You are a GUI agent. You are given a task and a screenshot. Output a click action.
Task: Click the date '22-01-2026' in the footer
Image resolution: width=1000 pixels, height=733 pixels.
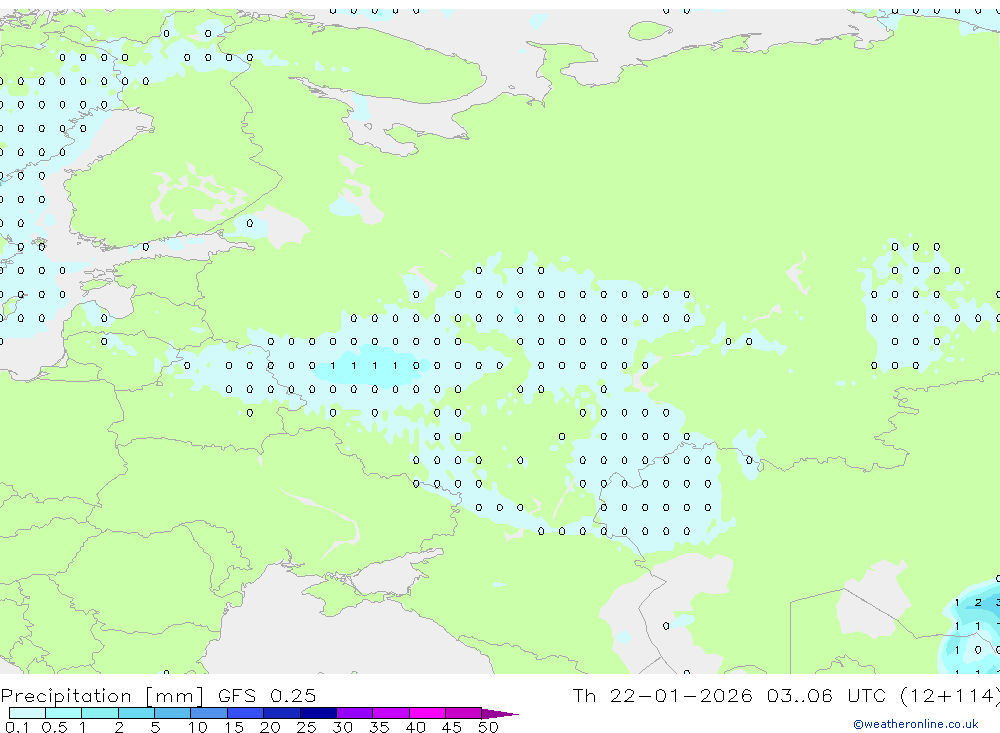681,695
